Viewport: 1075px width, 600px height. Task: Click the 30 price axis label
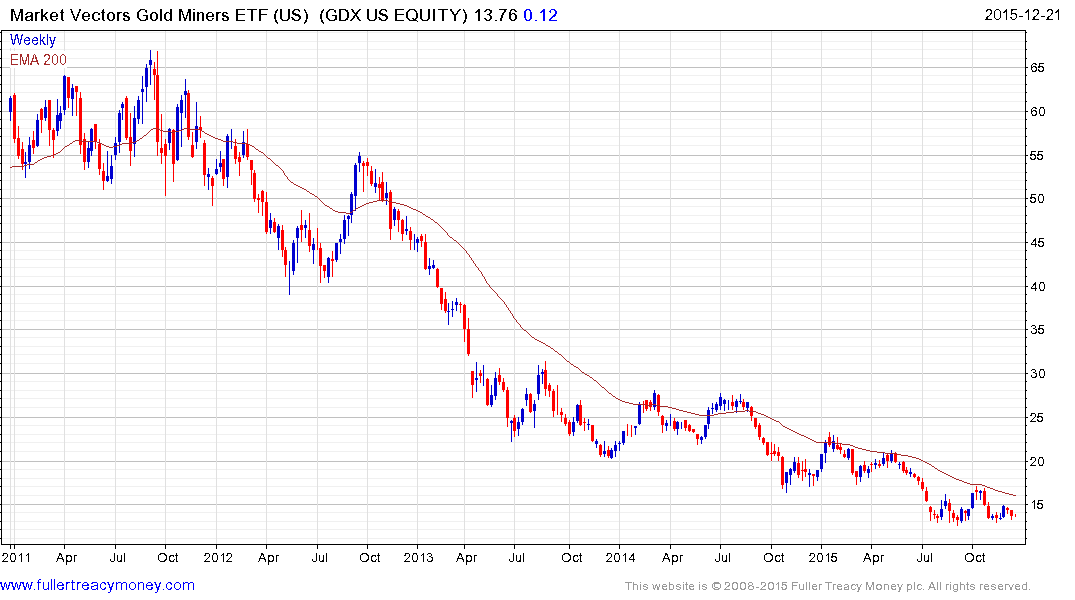[1037, 374]
